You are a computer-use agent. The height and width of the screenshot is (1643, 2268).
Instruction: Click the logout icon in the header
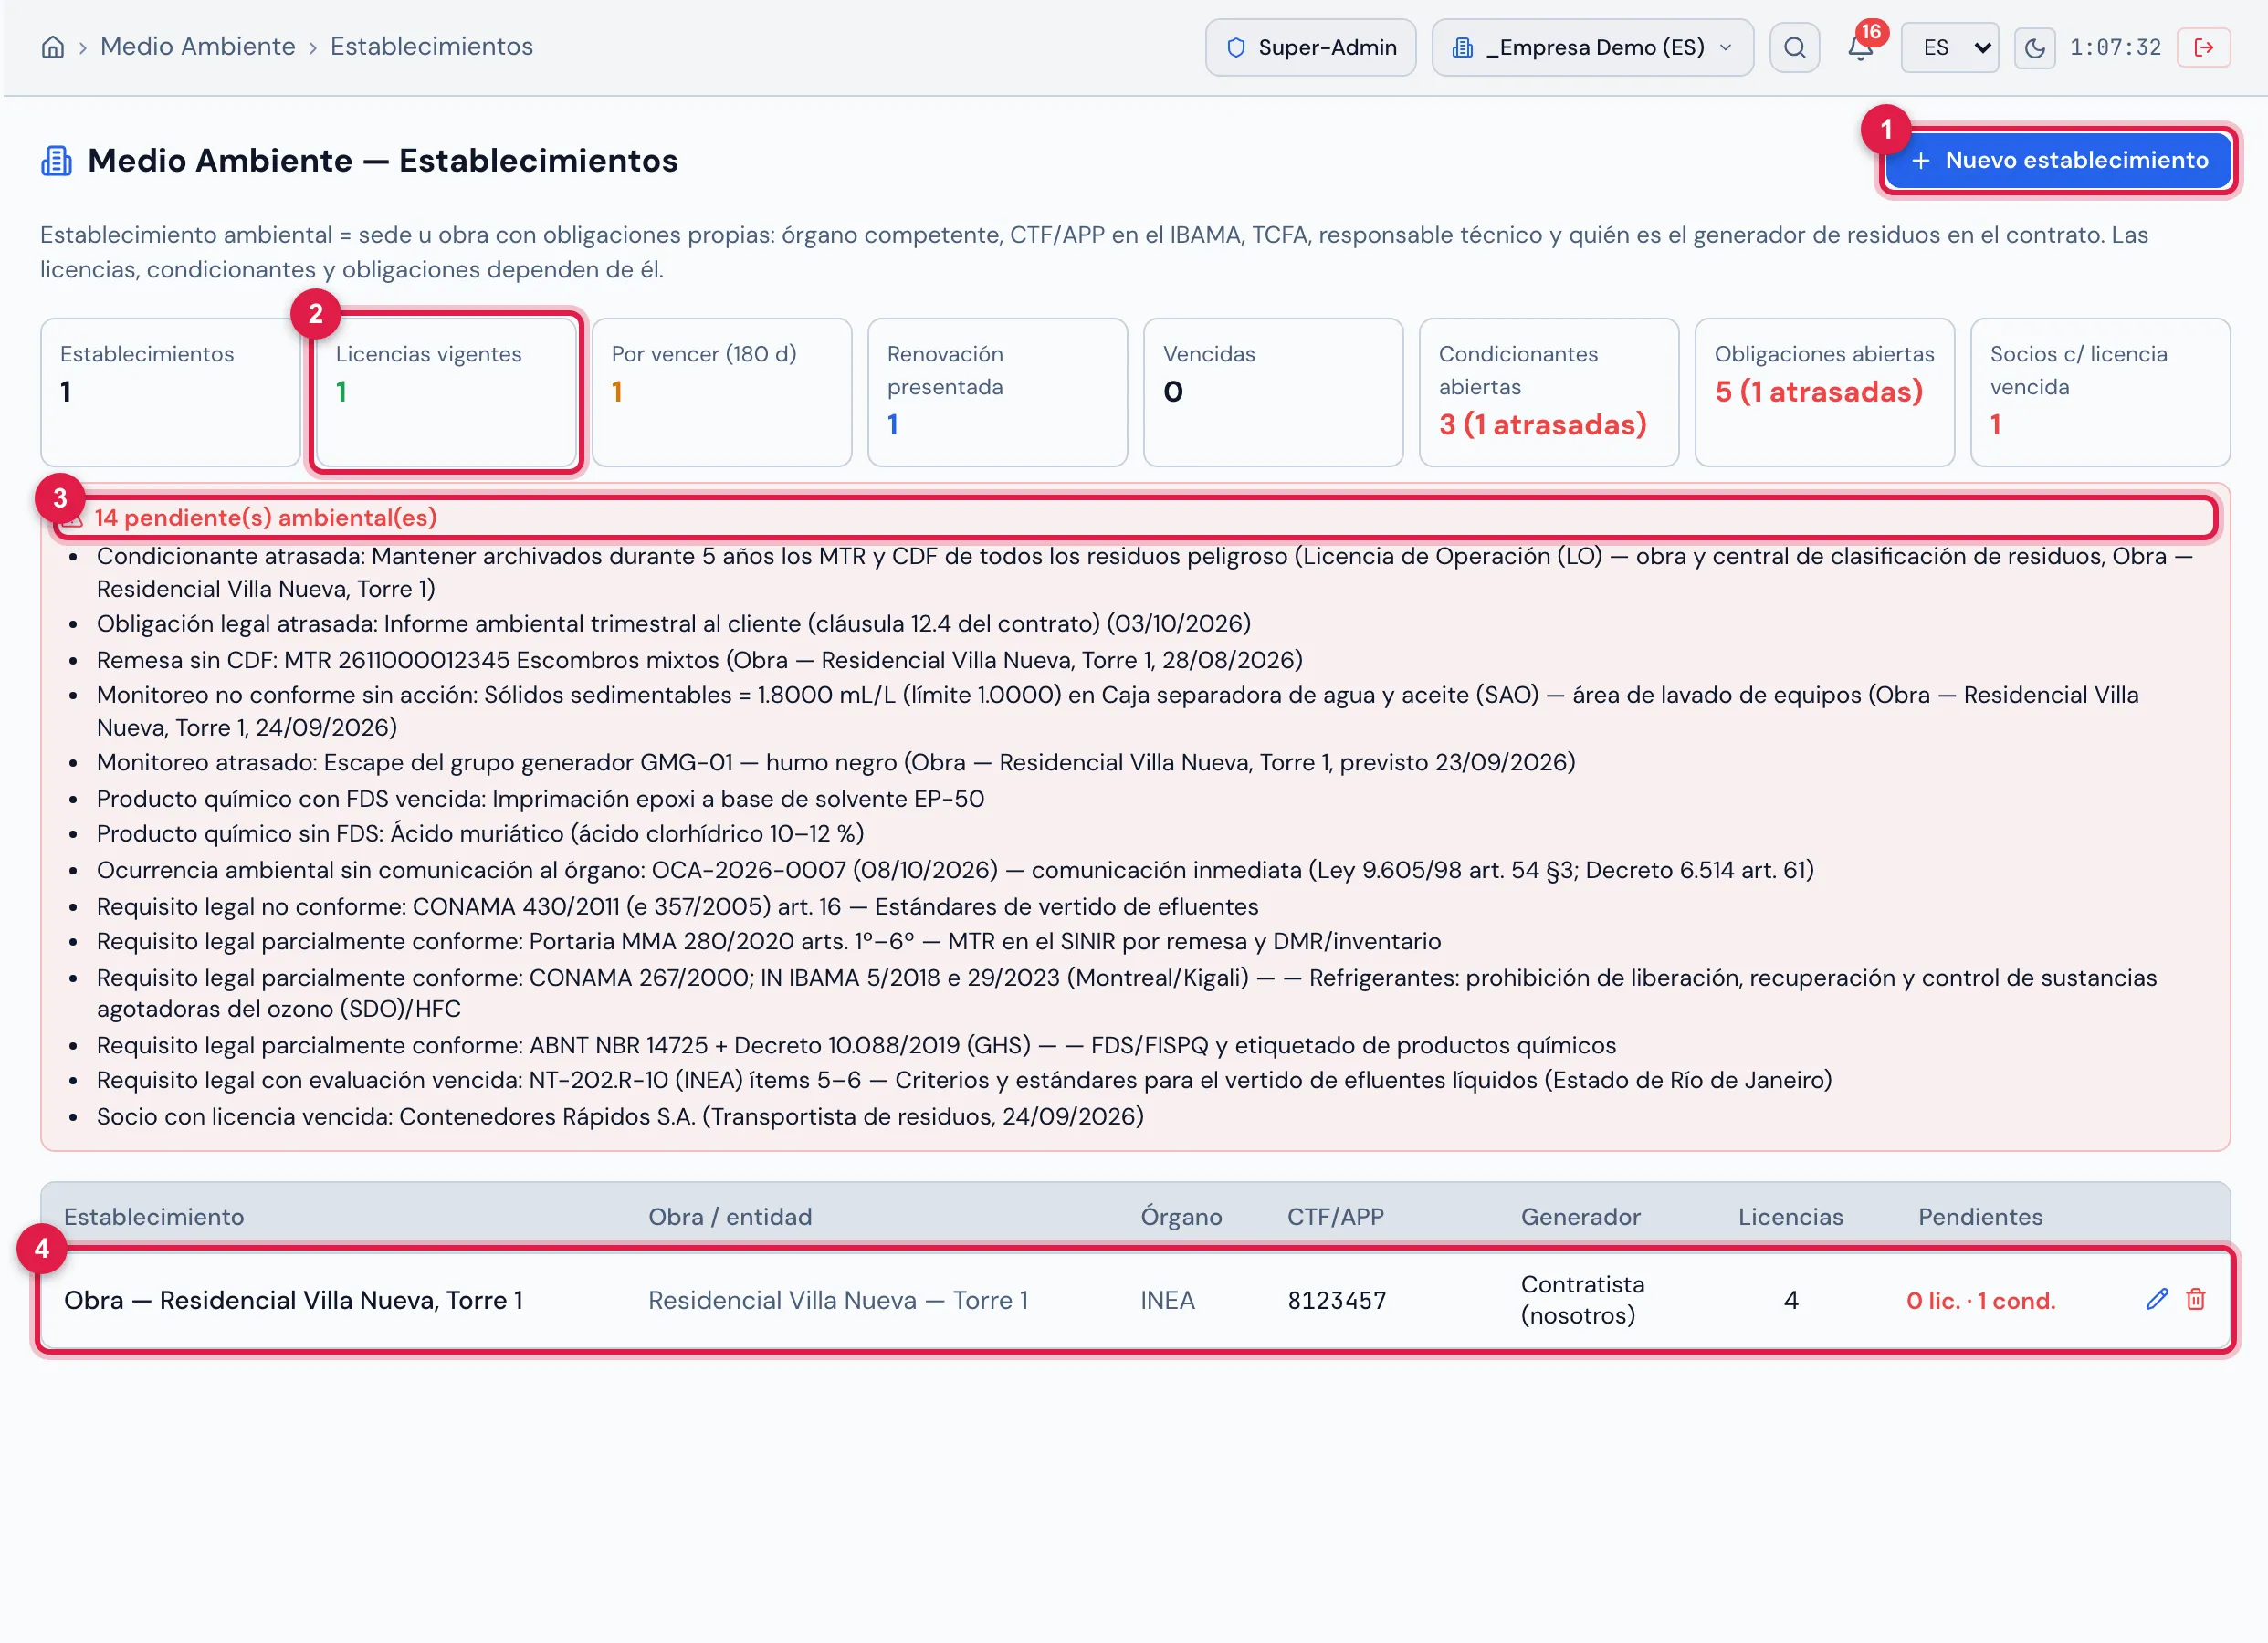(2203, 47)
